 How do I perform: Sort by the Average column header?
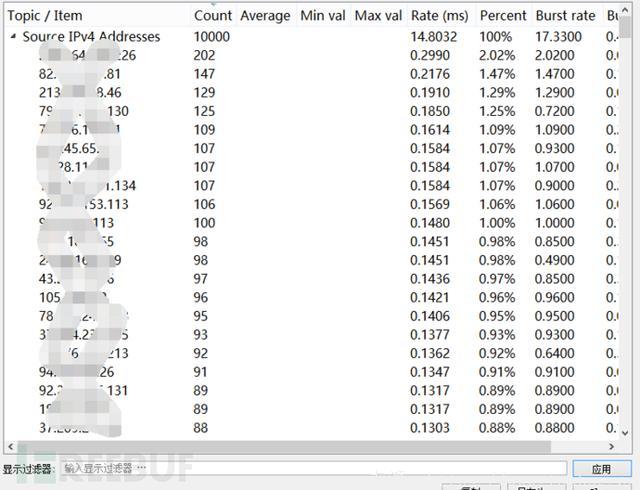click(265, 16)
